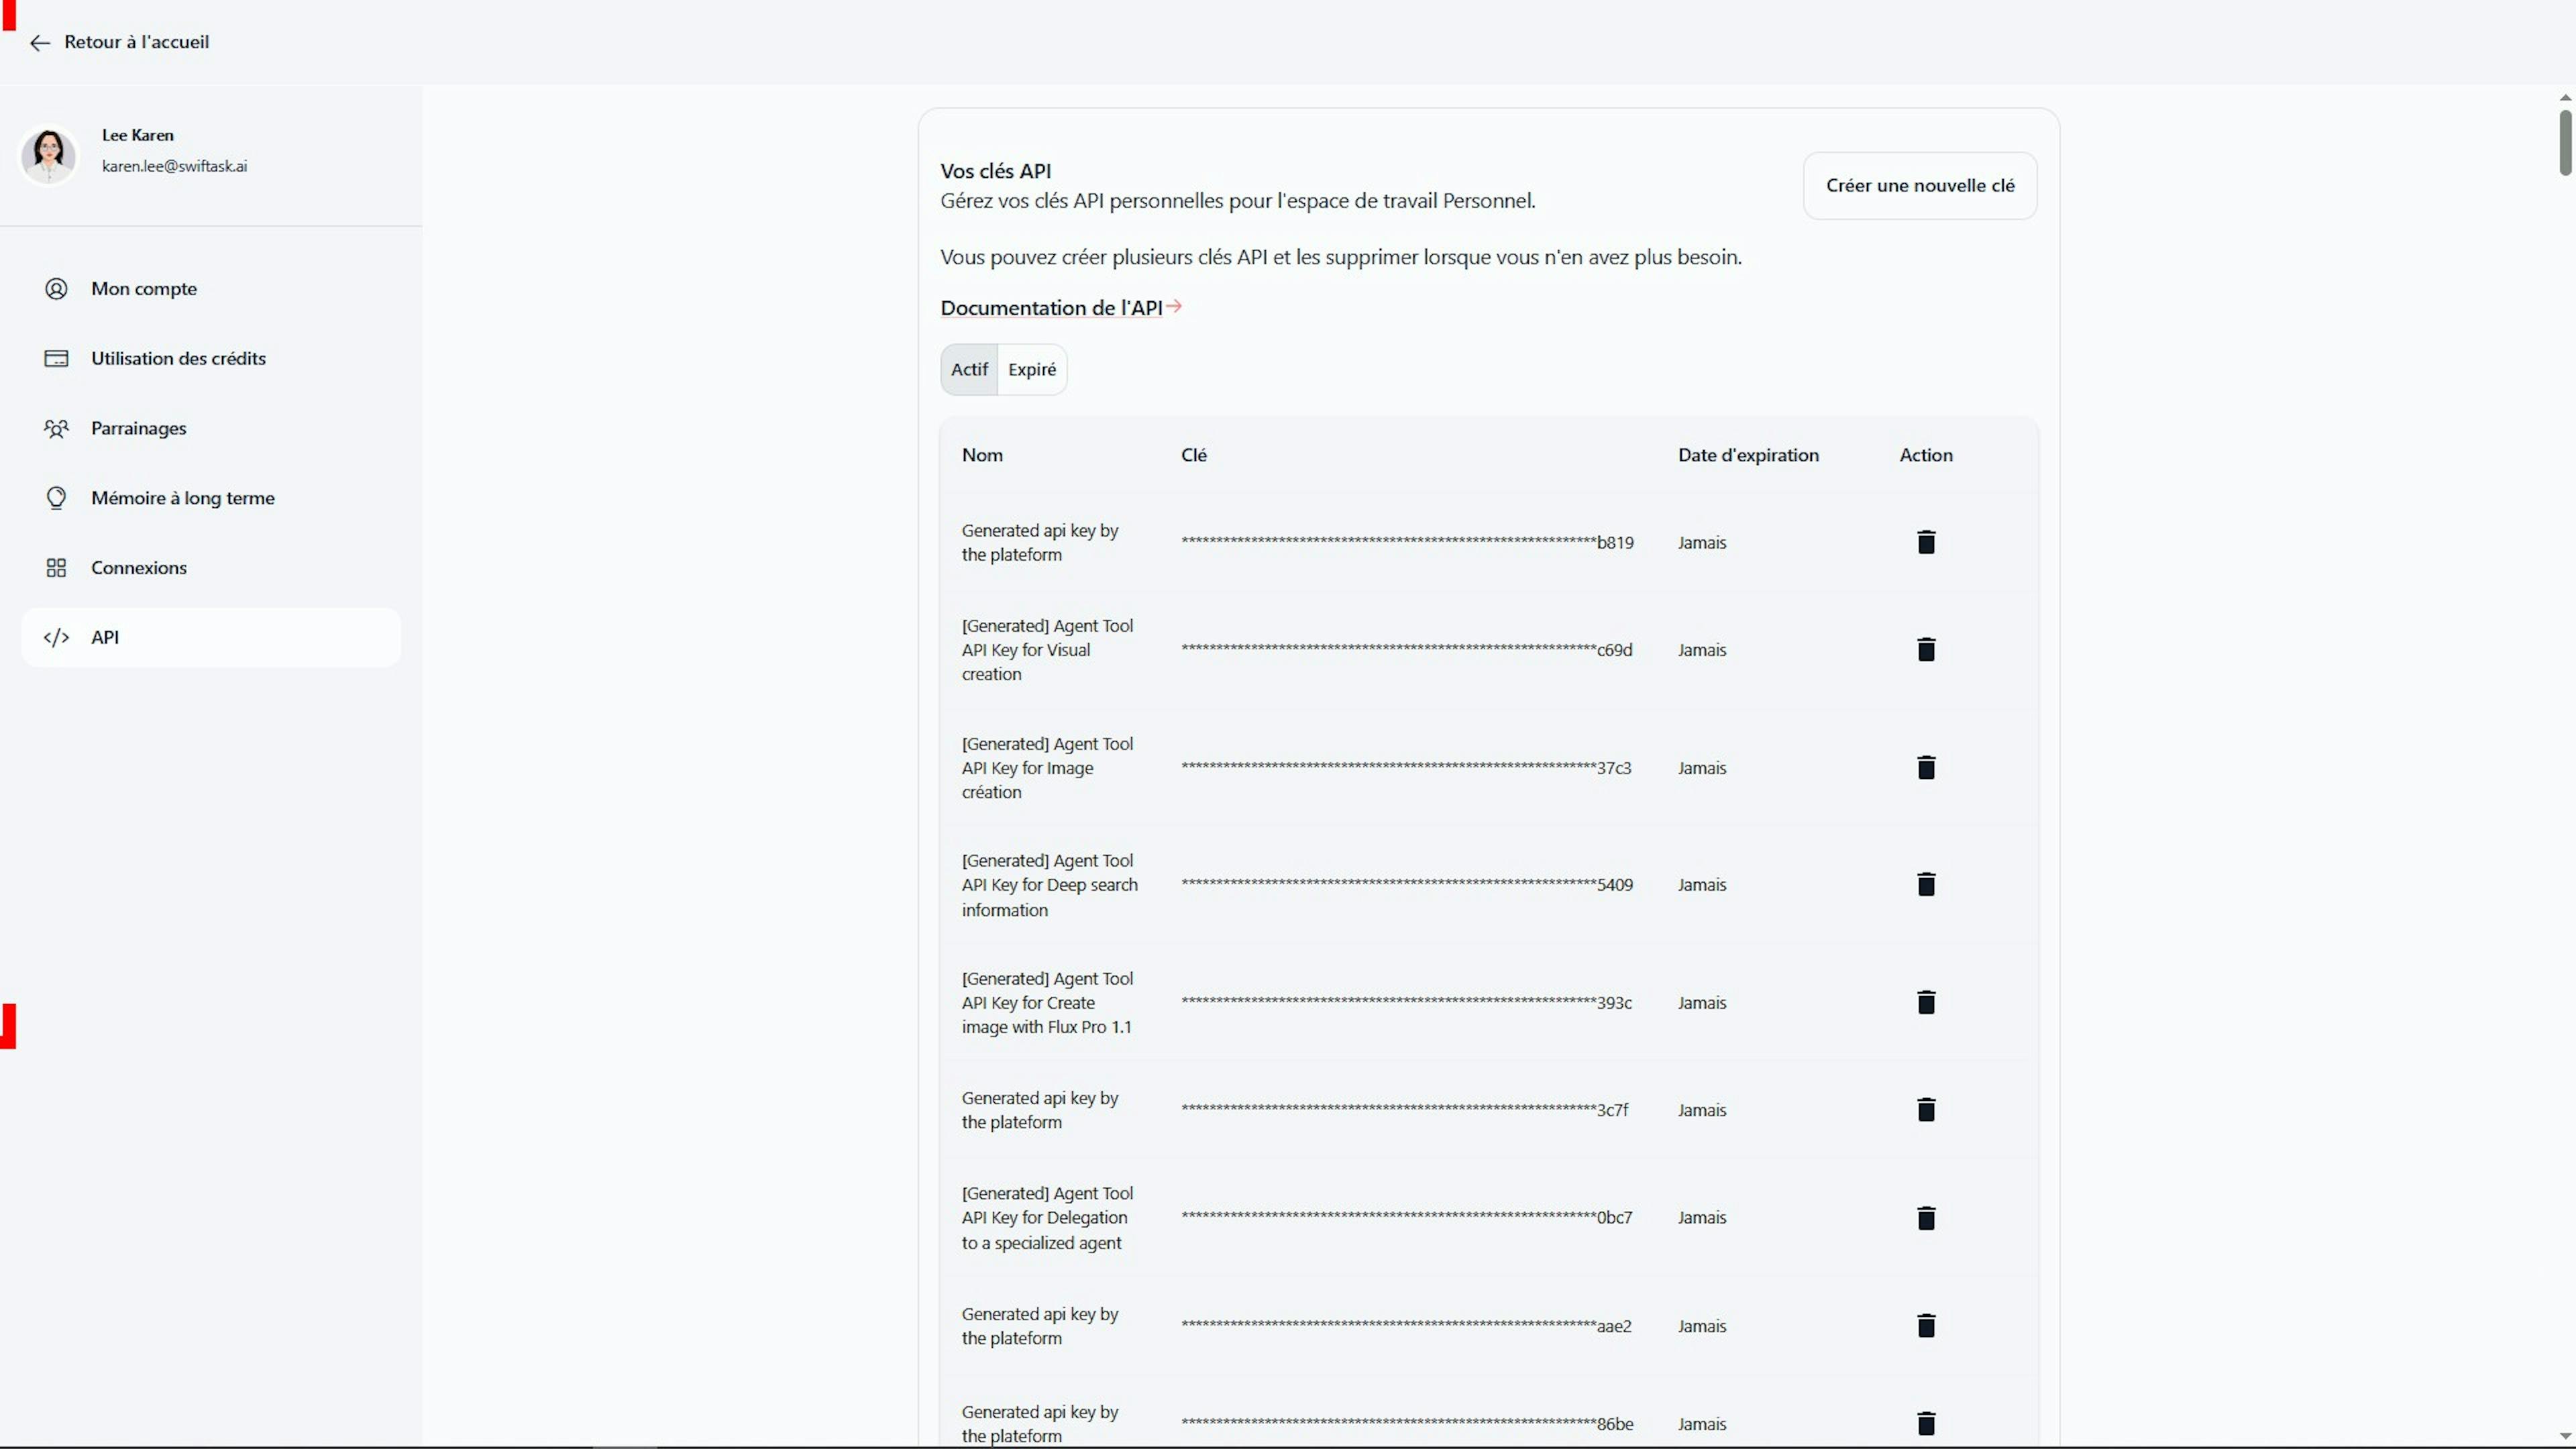Click the Créer une nouvelle clé button
Screen dimensions: 2576x1449
(x=1920, y=185)
